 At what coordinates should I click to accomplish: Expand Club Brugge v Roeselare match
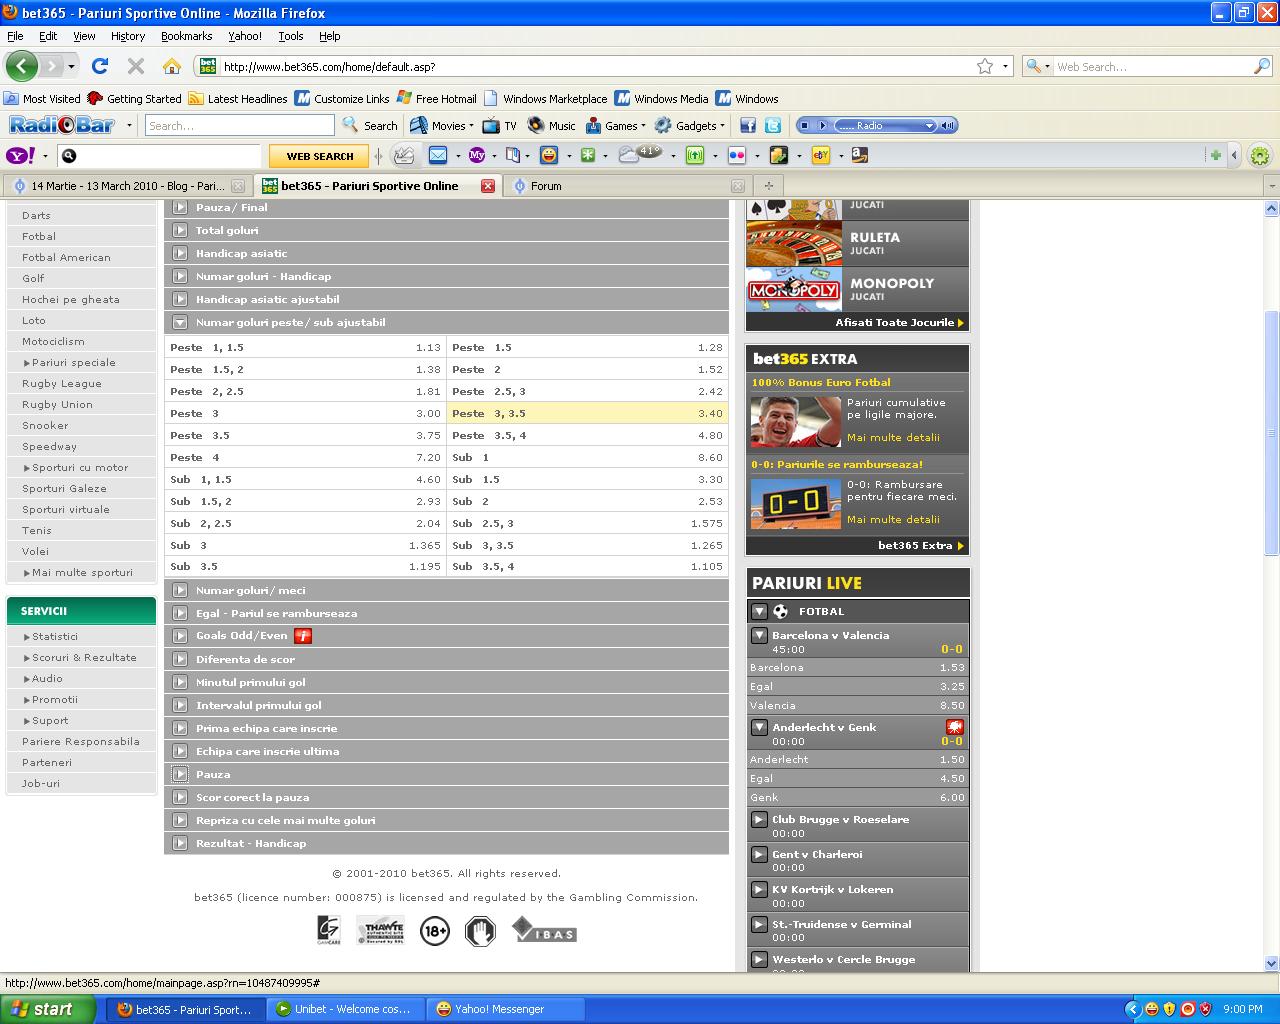(x=759, y=819)
